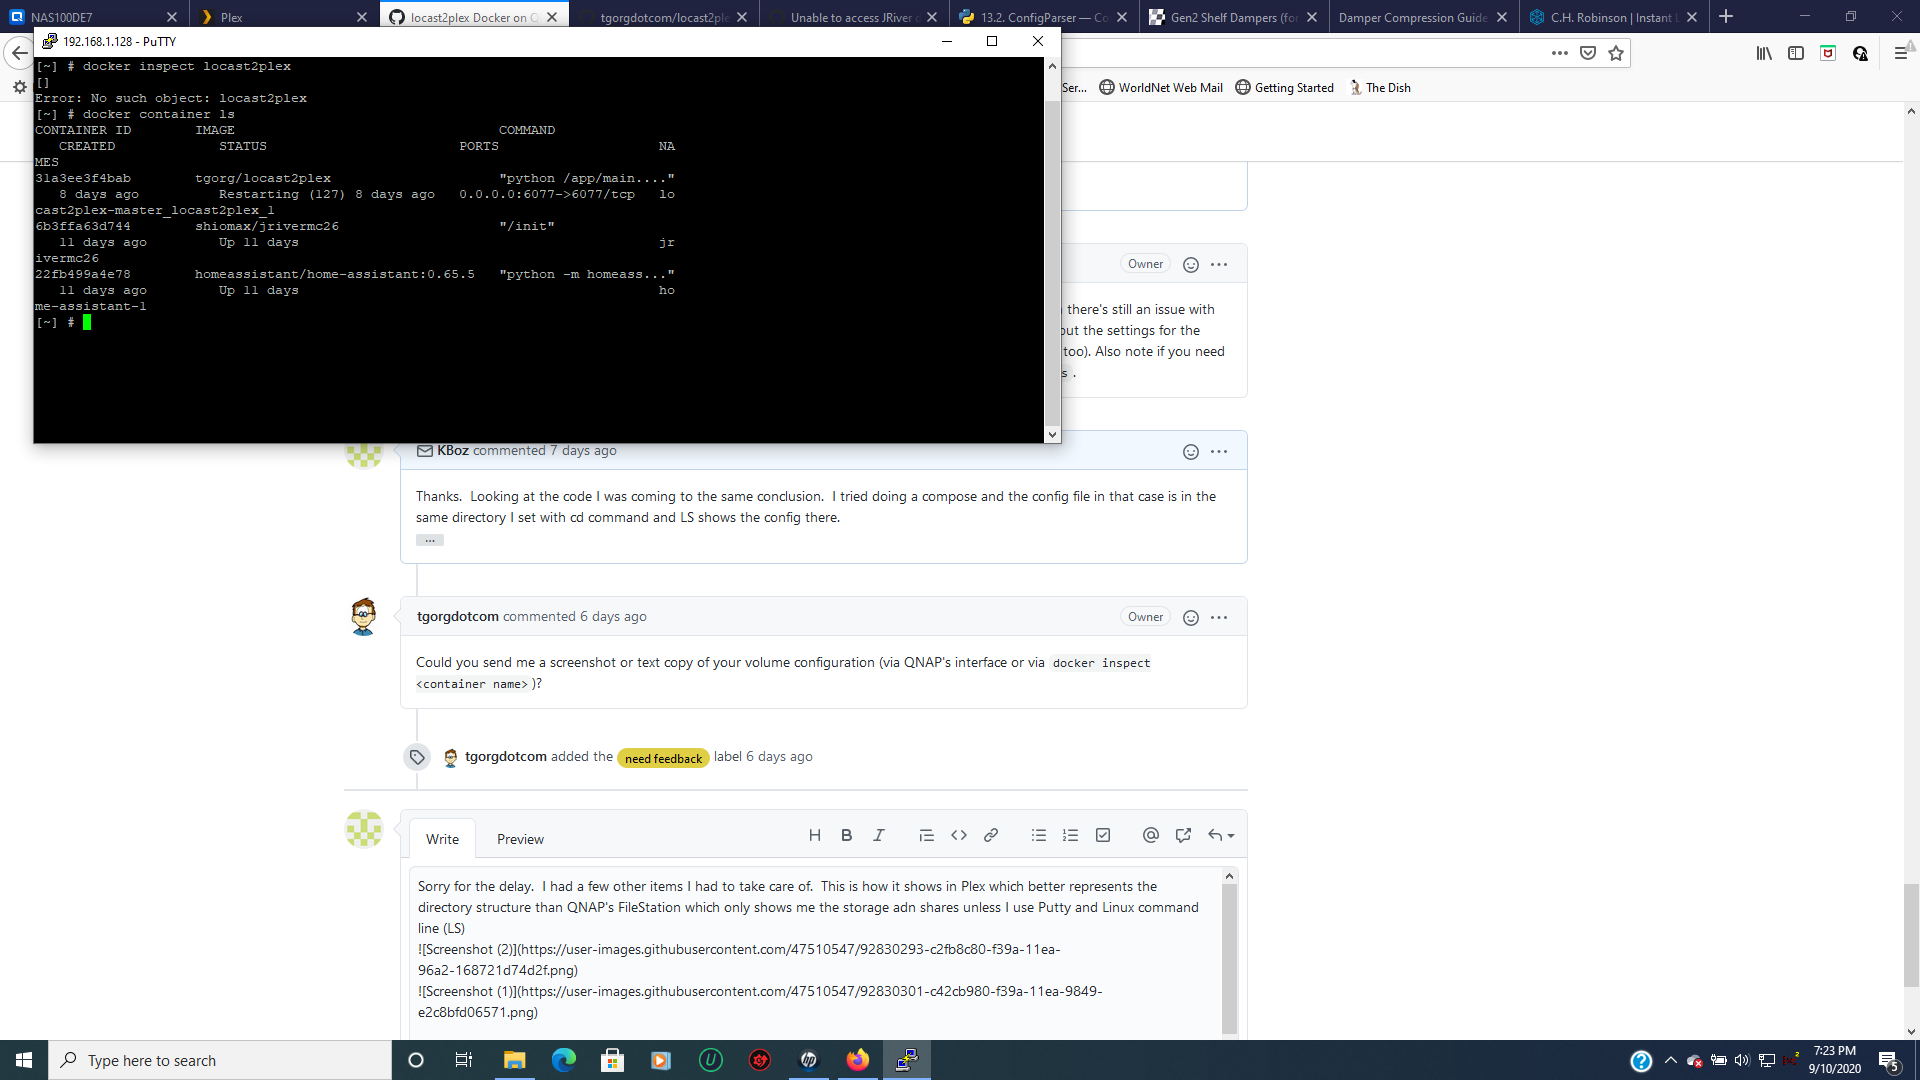Open the kebab menu on tgorgdotcom's comment
1920x1080 pixels.
coord(1219,617)
